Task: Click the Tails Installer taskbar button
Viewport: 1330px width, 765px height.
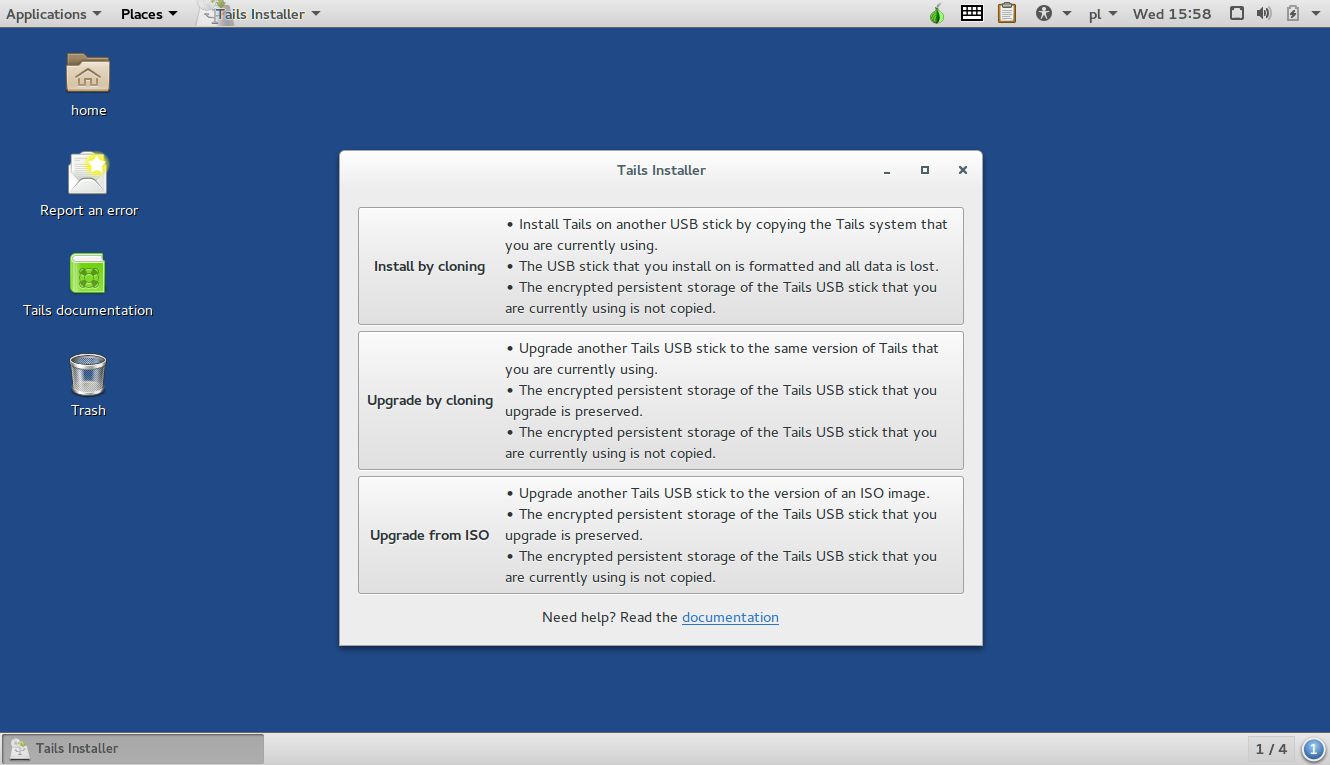Action: 133,748
